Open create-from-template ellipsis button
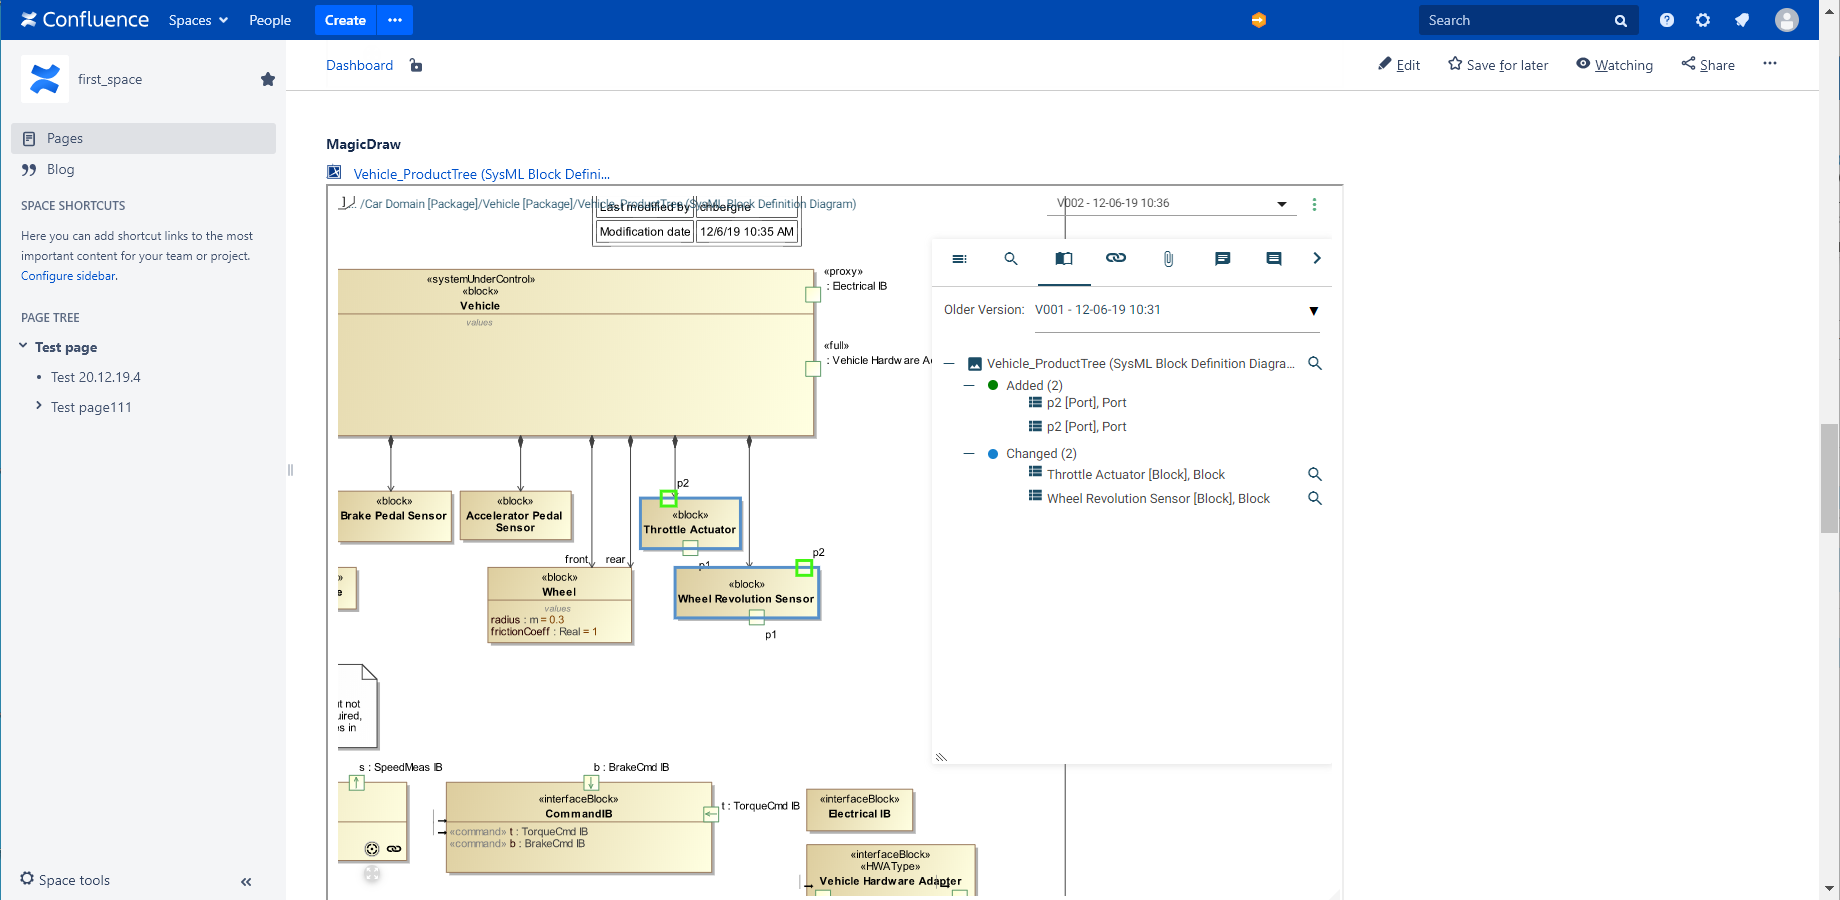This screenshot has height=900, width=1840. tap(395, 20)
